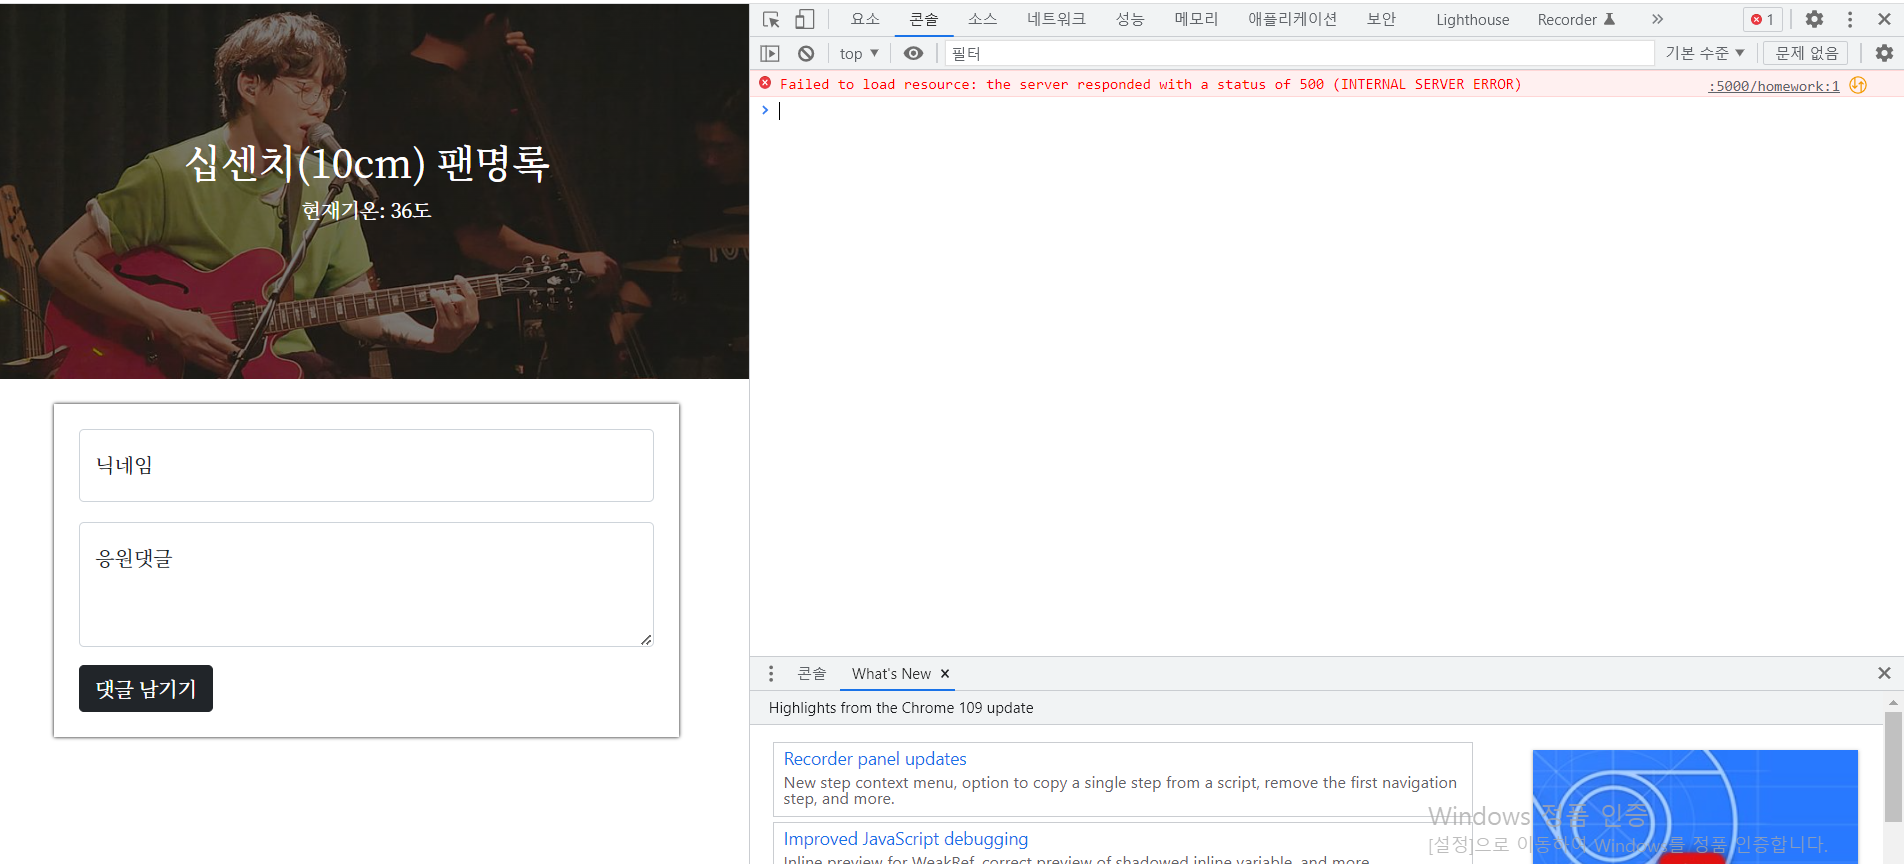The height and width of the screenshot is (864, 1904).
Task: Close the bottom drawer
Action: 1884,674
